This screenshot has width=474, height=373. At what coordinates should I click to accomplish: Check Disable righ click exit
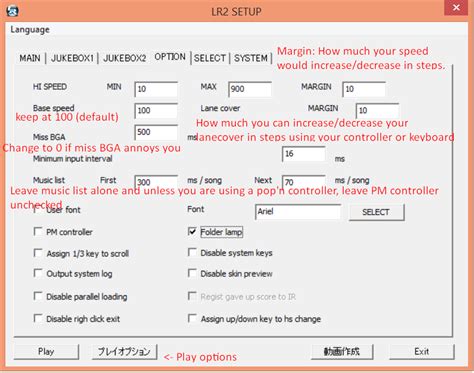[x=38, y=318]
